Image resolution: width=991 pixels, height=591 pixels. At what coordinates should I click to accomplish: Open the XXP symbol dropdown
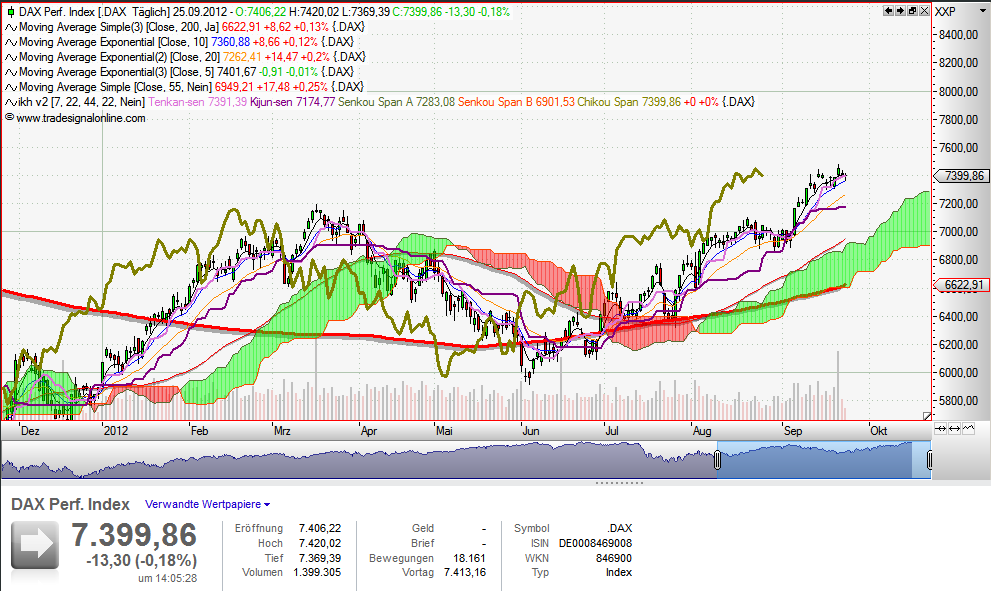(x=983, y=11)
